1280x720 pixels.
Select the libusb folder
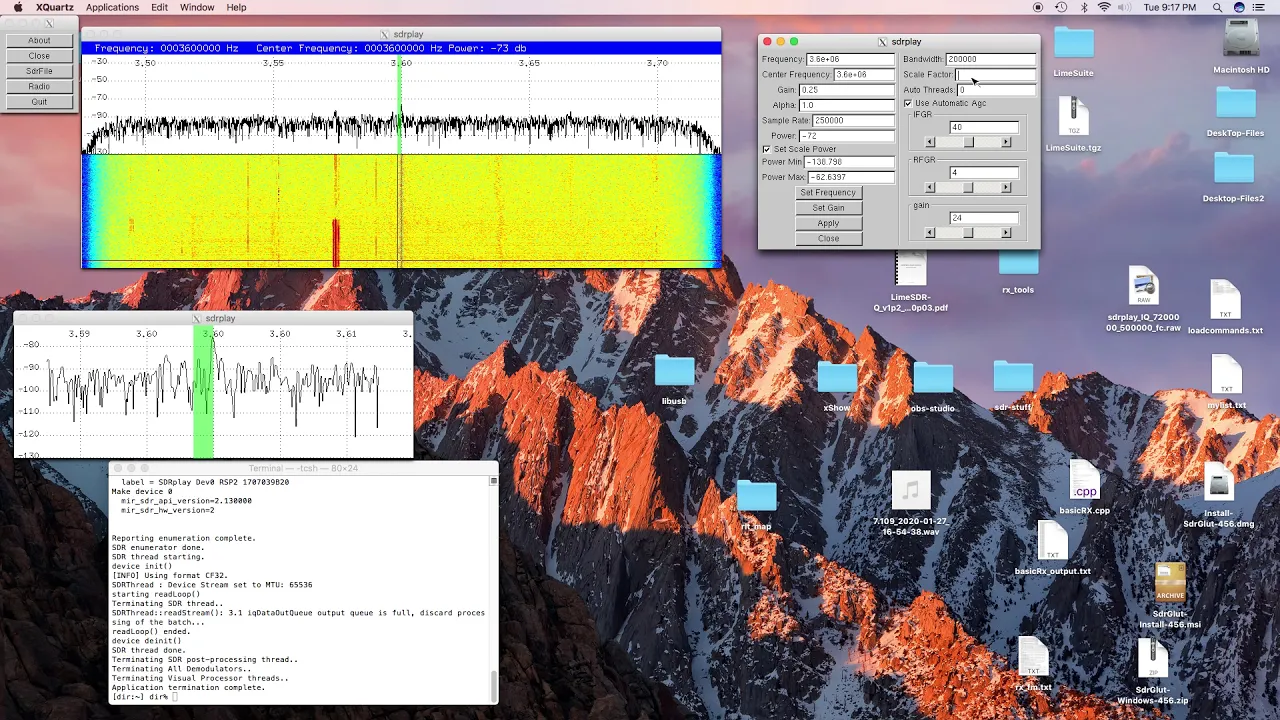tap(674, 372)
